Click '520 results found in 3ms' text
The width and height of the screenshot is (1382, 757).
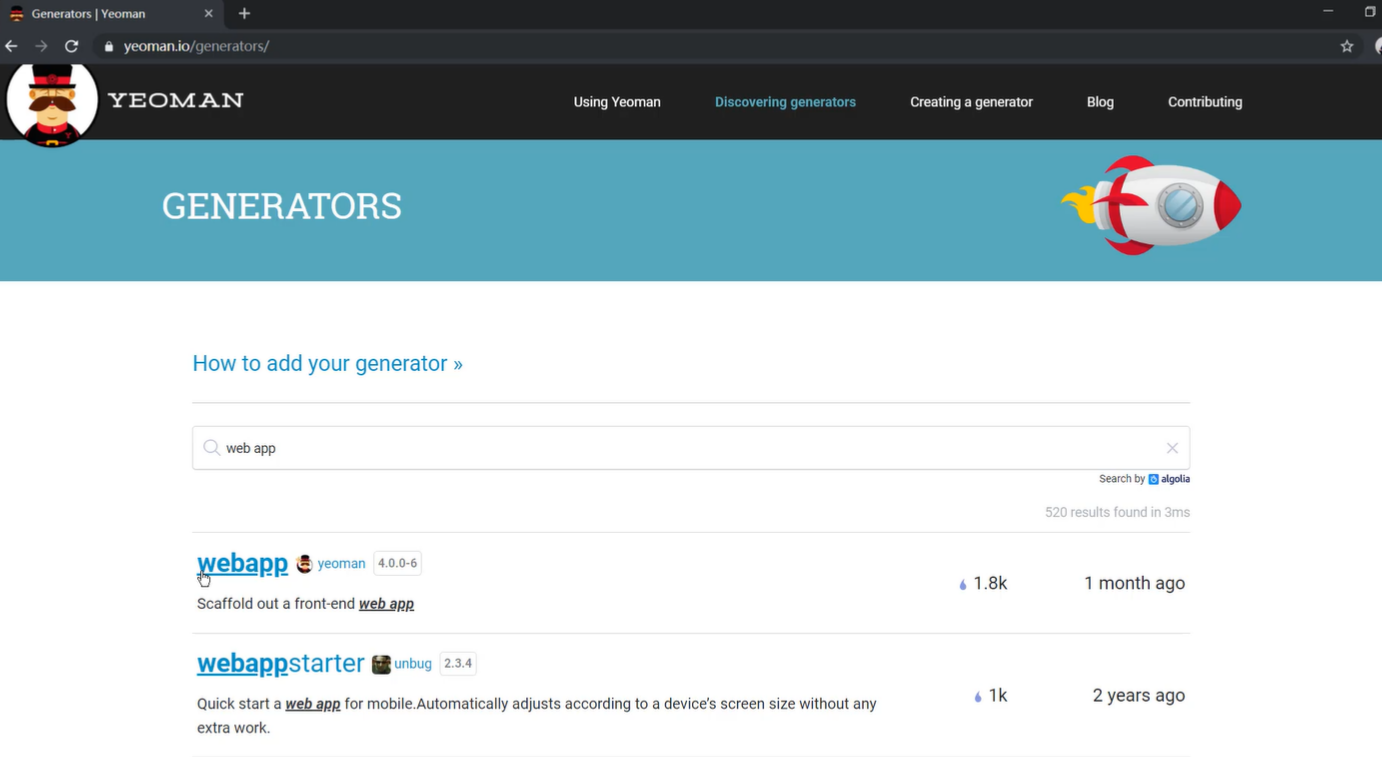coord(1117,512)
